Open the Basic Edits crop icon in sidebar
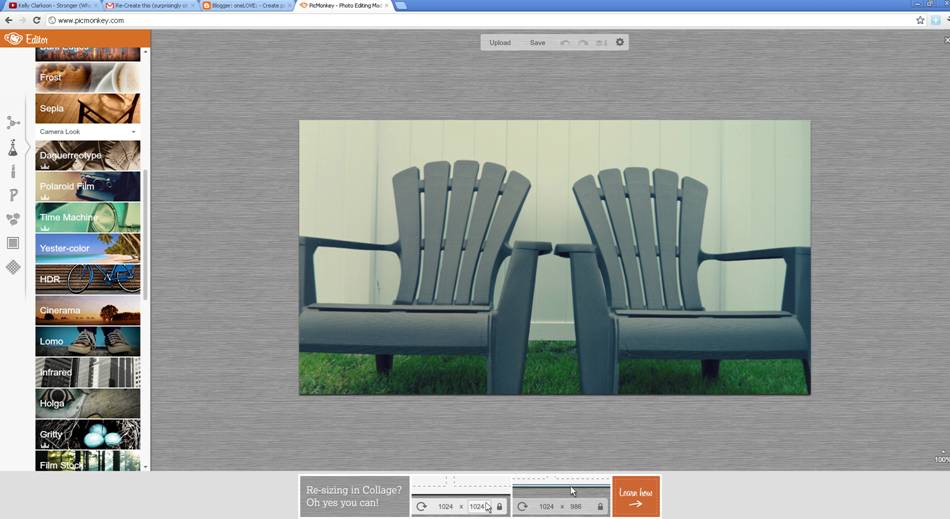950x519 pixels. coord(13,123)
